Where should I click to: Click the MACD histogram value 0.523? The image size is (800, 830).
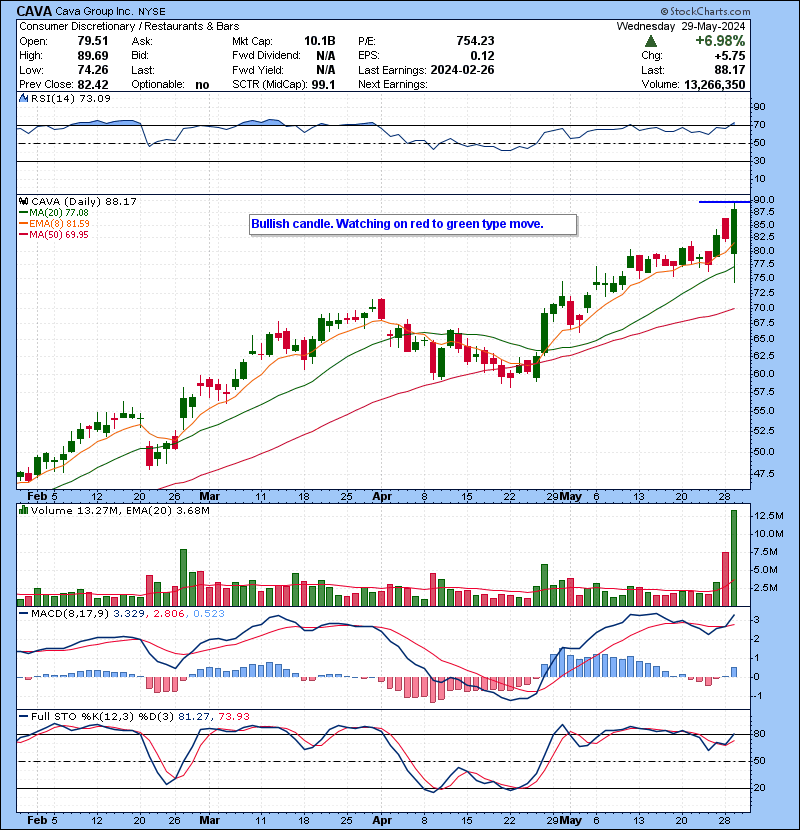pyautogui.click(x=209, y=614)
